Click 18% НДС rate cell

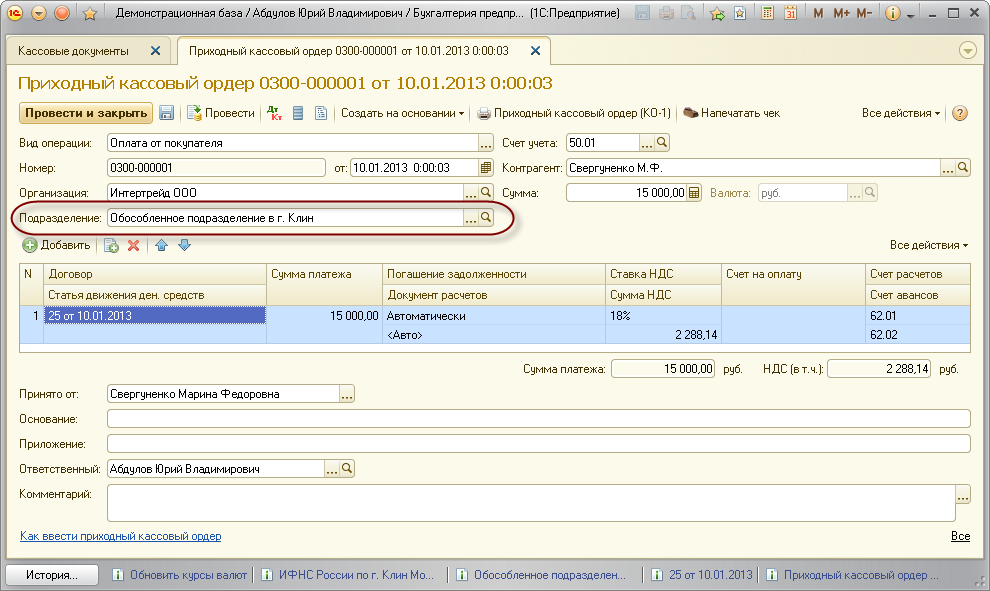pos(663,316)
